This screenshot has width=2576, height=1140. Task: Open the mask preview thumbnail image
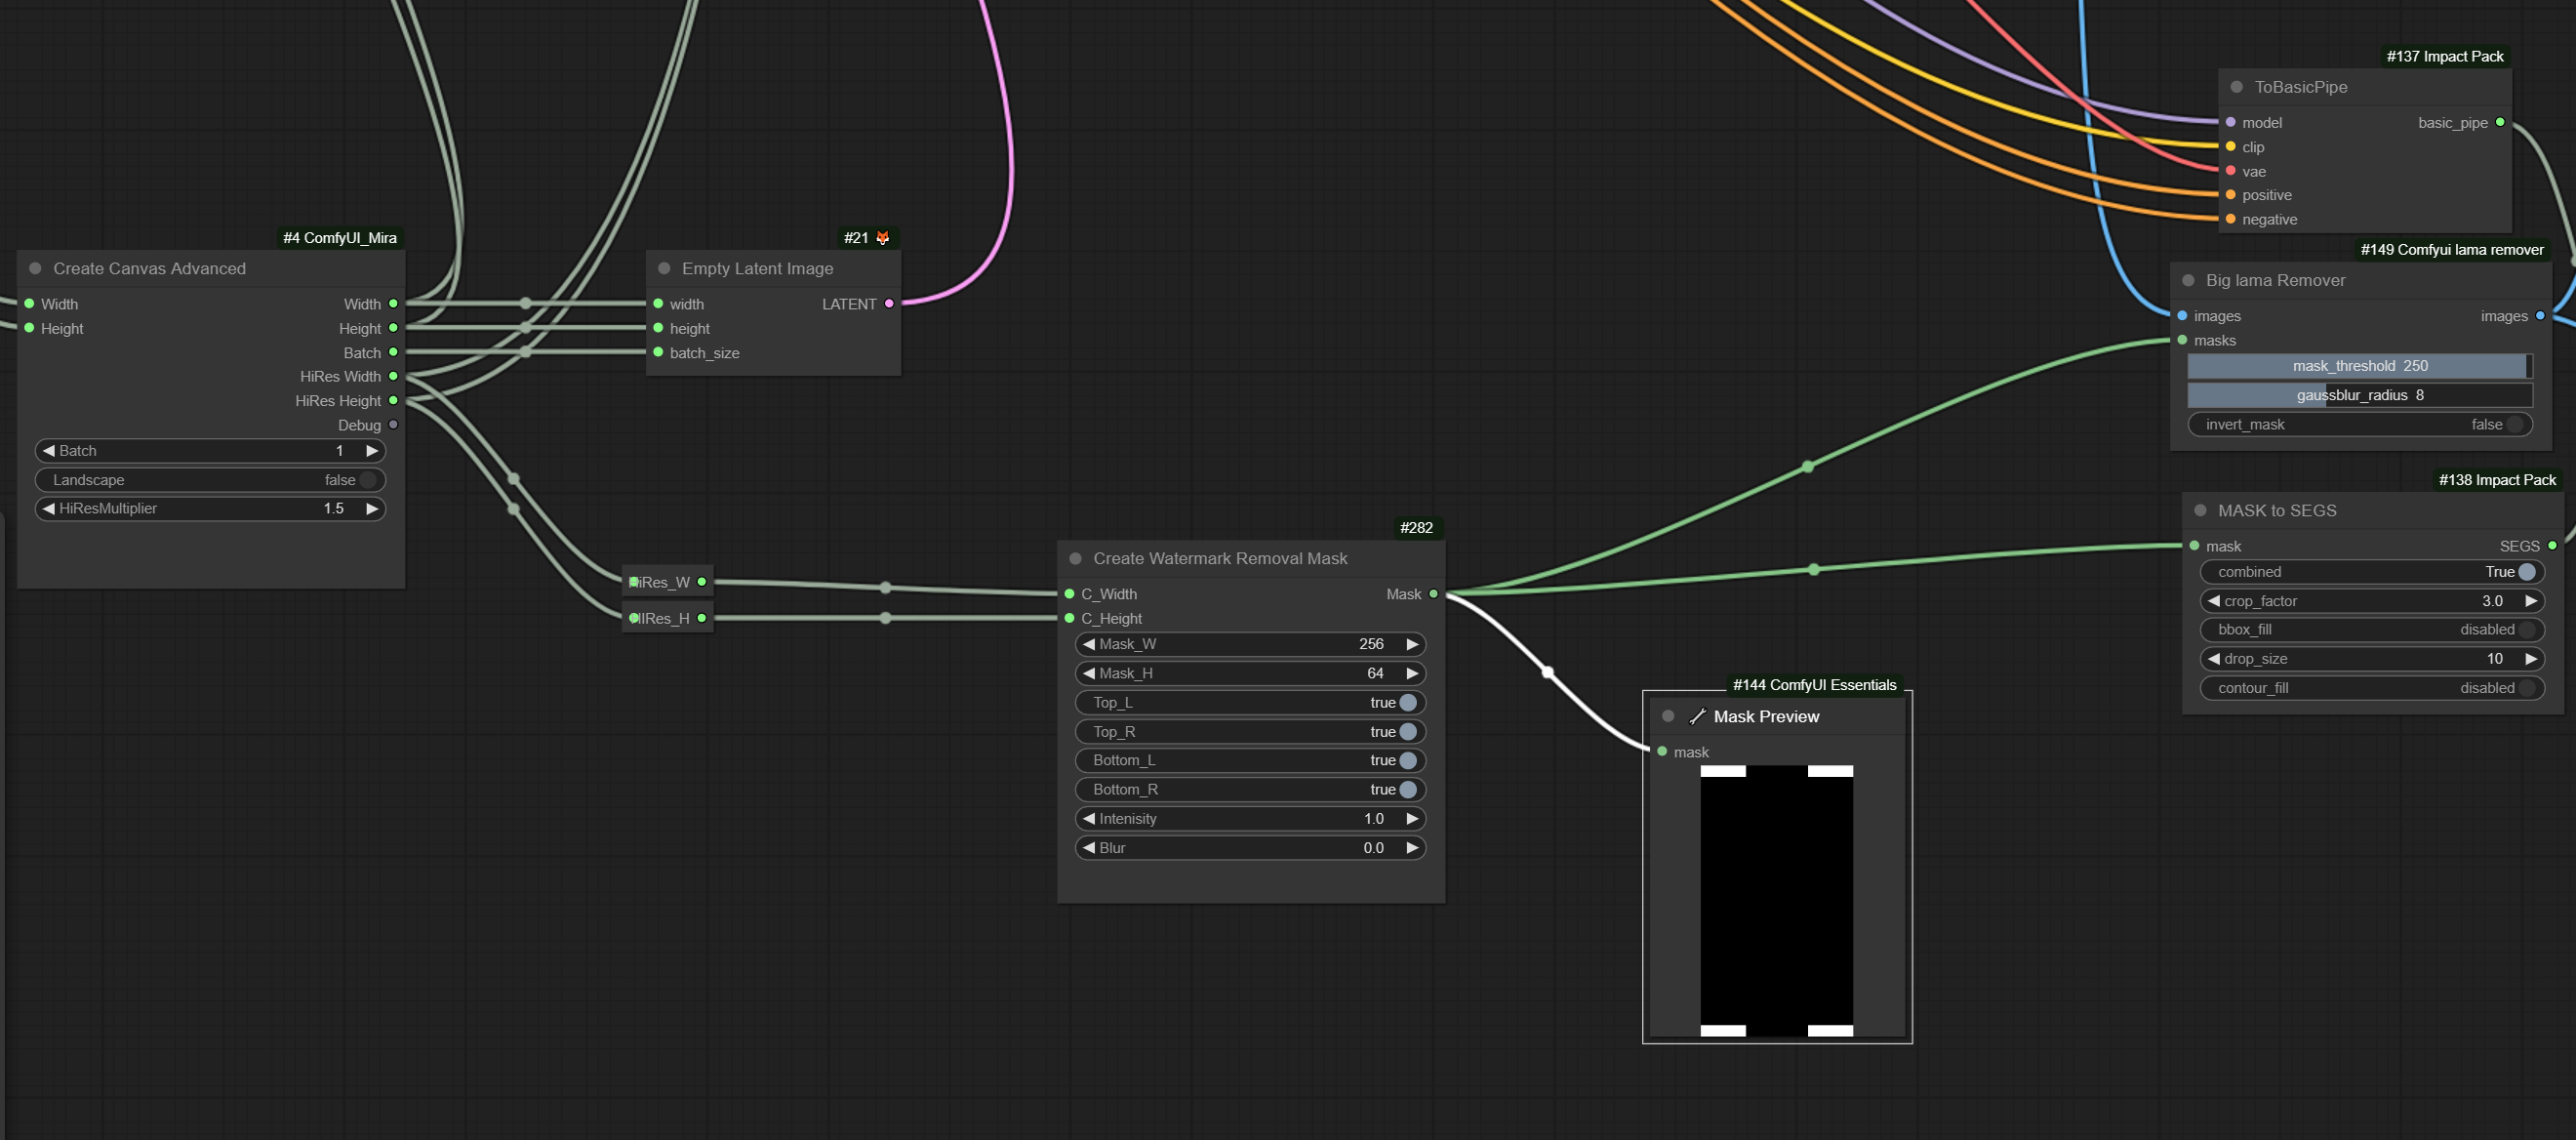coord(1776,901)
